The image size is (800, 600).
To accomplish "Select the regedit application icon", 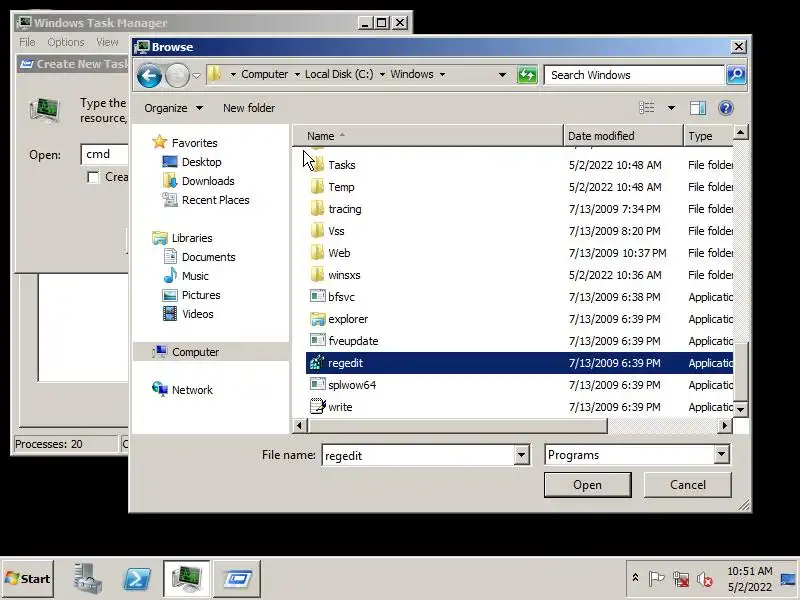I will coord(317,363).
